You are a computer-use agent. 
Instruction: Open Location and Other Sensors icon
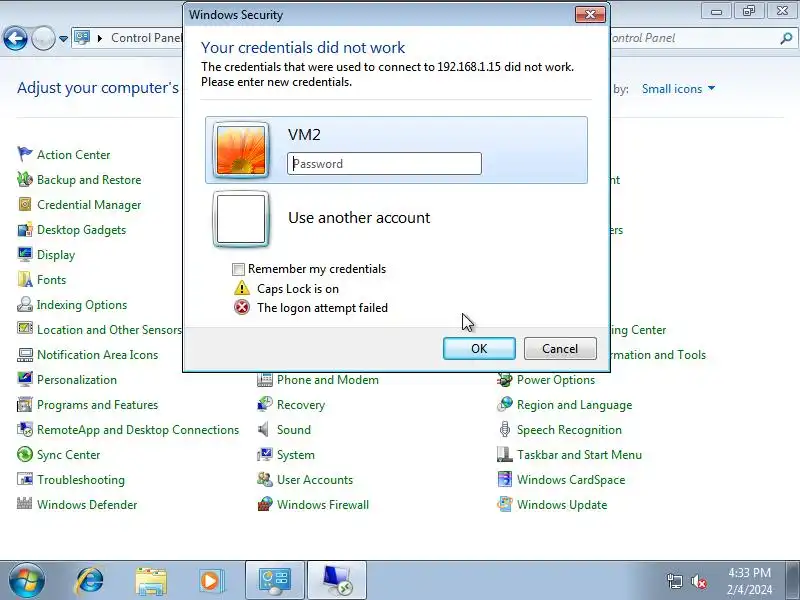(24, 329)
